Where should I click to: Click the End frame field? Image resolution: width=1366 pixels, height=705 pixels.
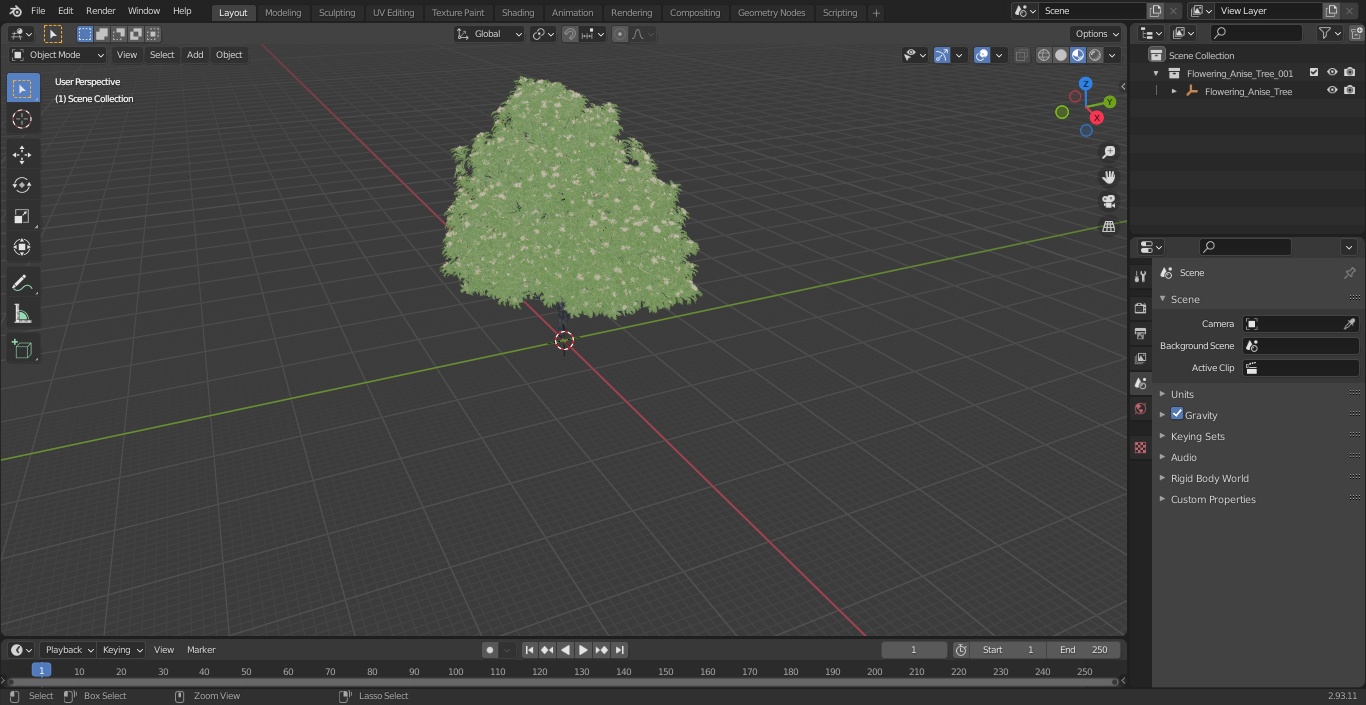click(x=1084, y=650)
